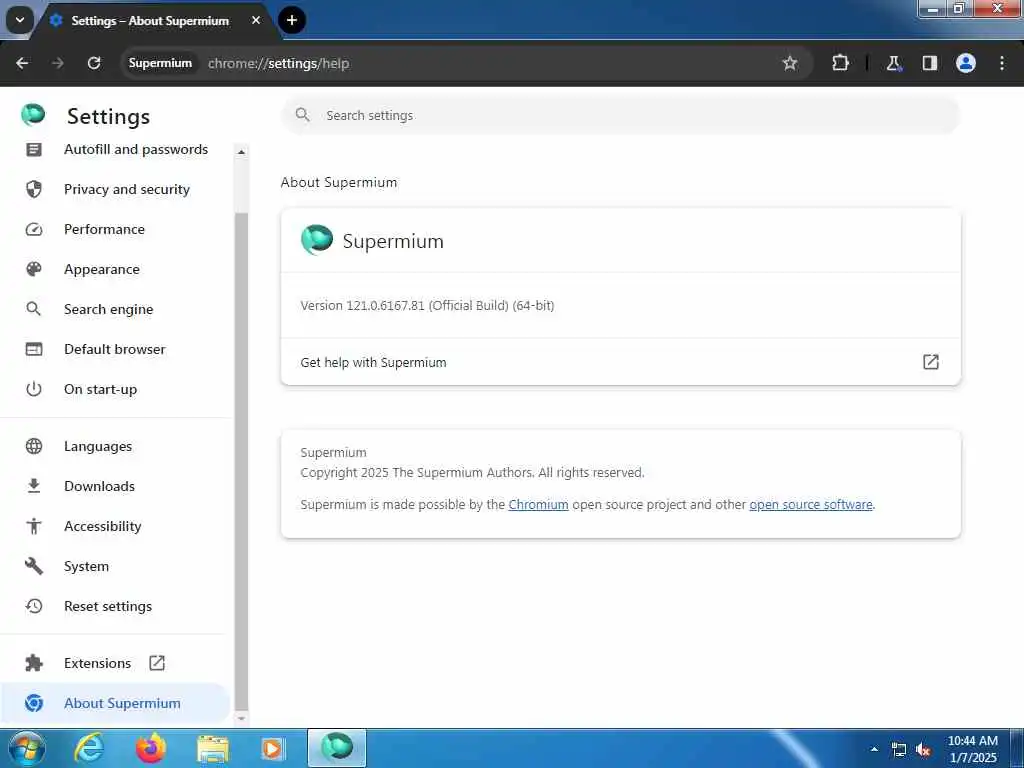Click the magnifier icon in Search settings
The width and height of the screenshot is (1024, 768).
coord(302,115)
